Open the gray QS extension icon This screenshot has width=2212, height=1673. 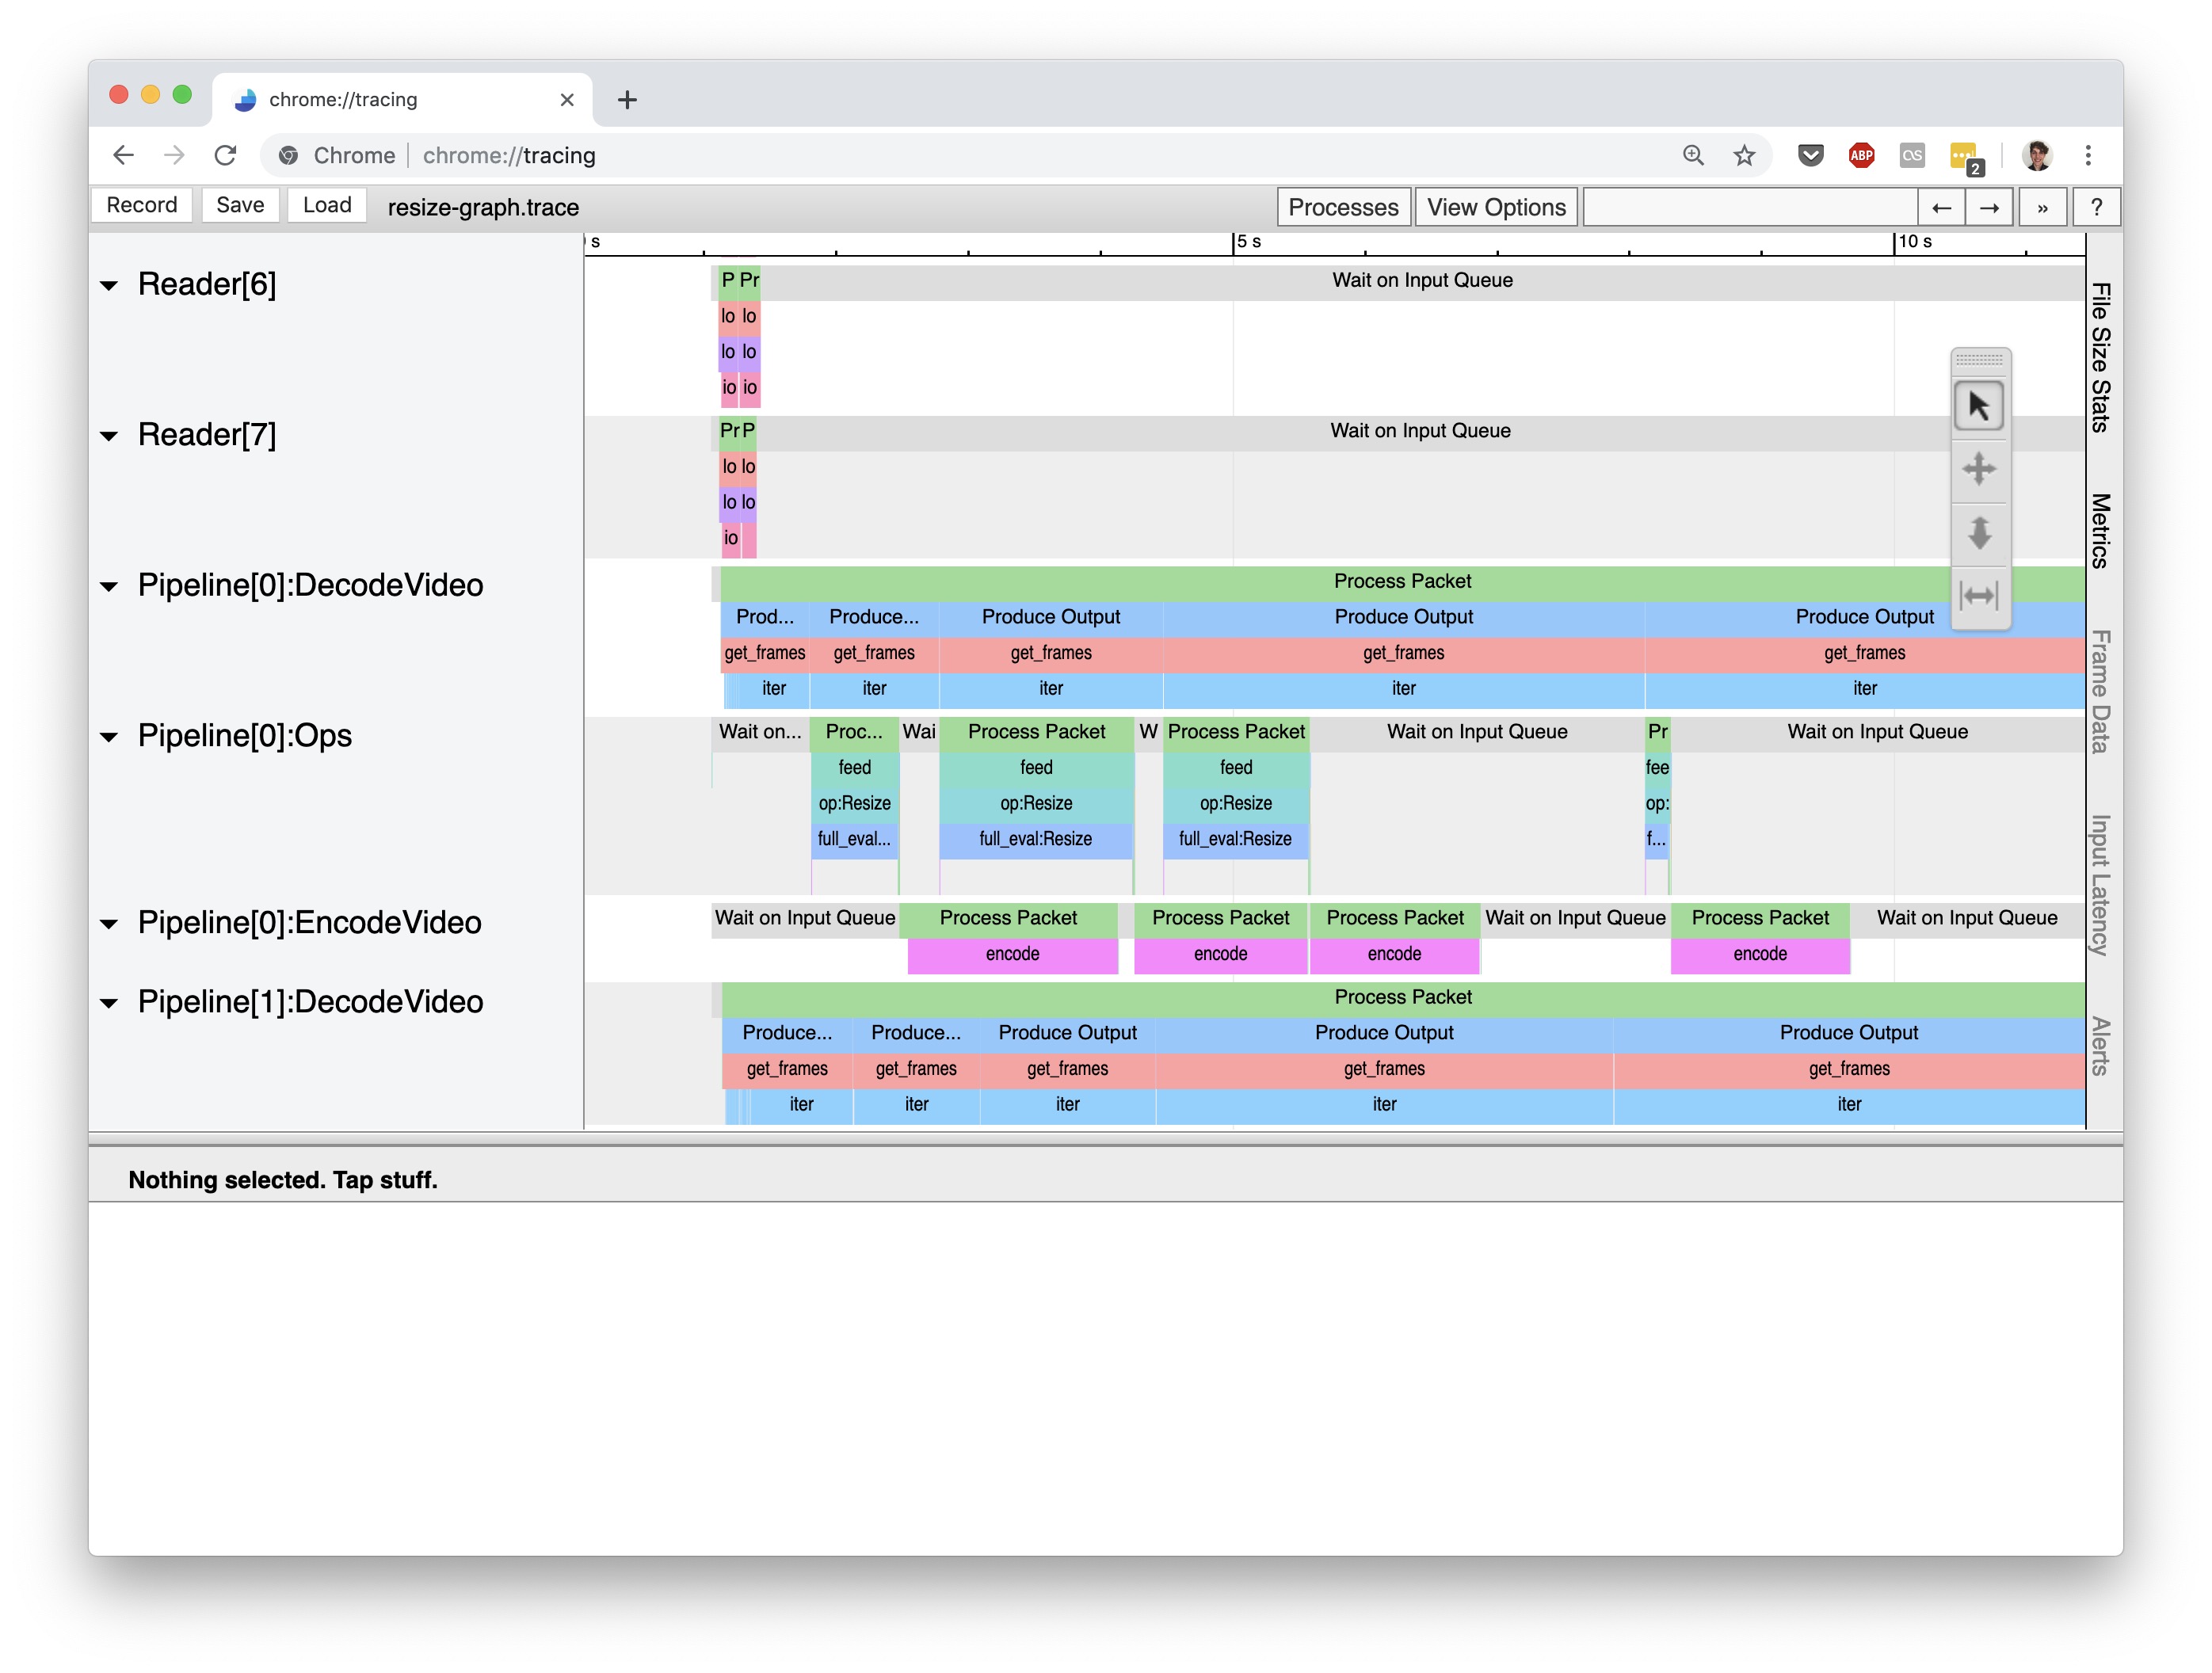click(1912, 155)
